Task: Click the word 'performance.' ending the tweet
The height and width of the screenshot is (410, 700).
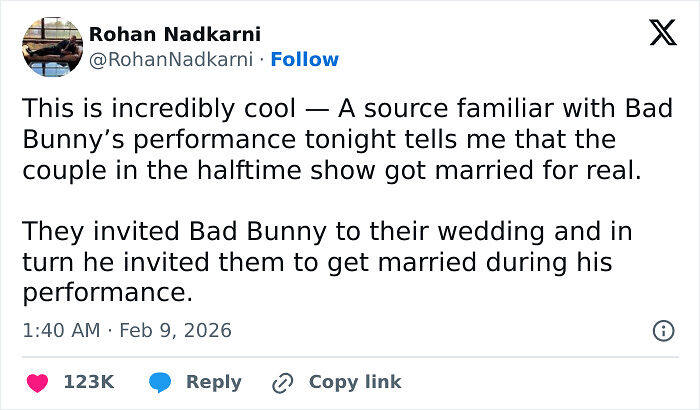Action: point(105,294)
